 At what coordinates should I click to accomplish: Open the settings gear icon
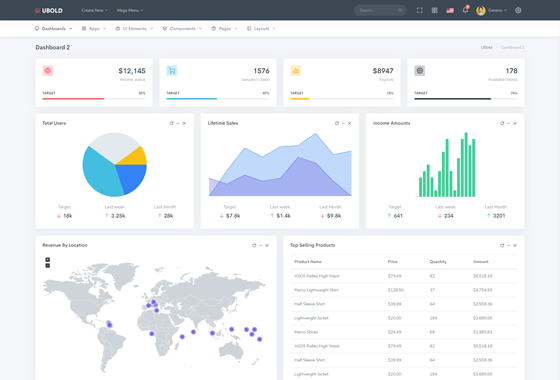coord(518,10)
